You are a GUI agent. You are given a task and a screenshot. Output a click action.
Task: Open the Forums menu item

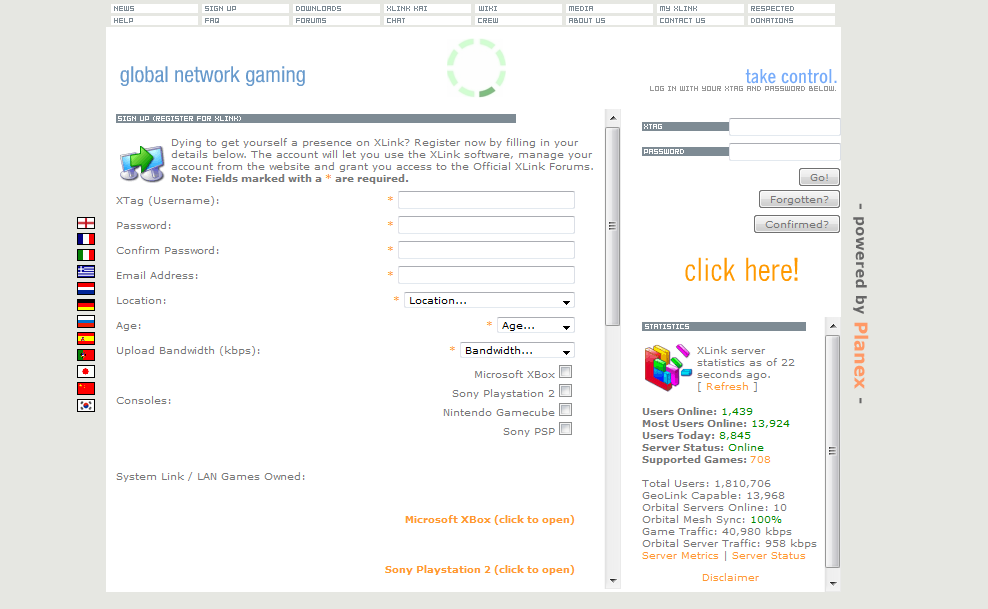pyautogui.click(x=336, y=21)
